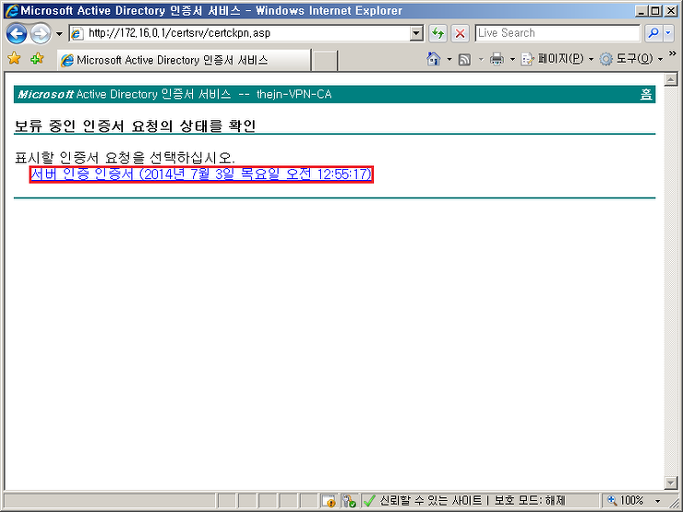Click the 홈 link in the green banner
683x512 pixels.
pyautogui.click(x=646, y=94)
